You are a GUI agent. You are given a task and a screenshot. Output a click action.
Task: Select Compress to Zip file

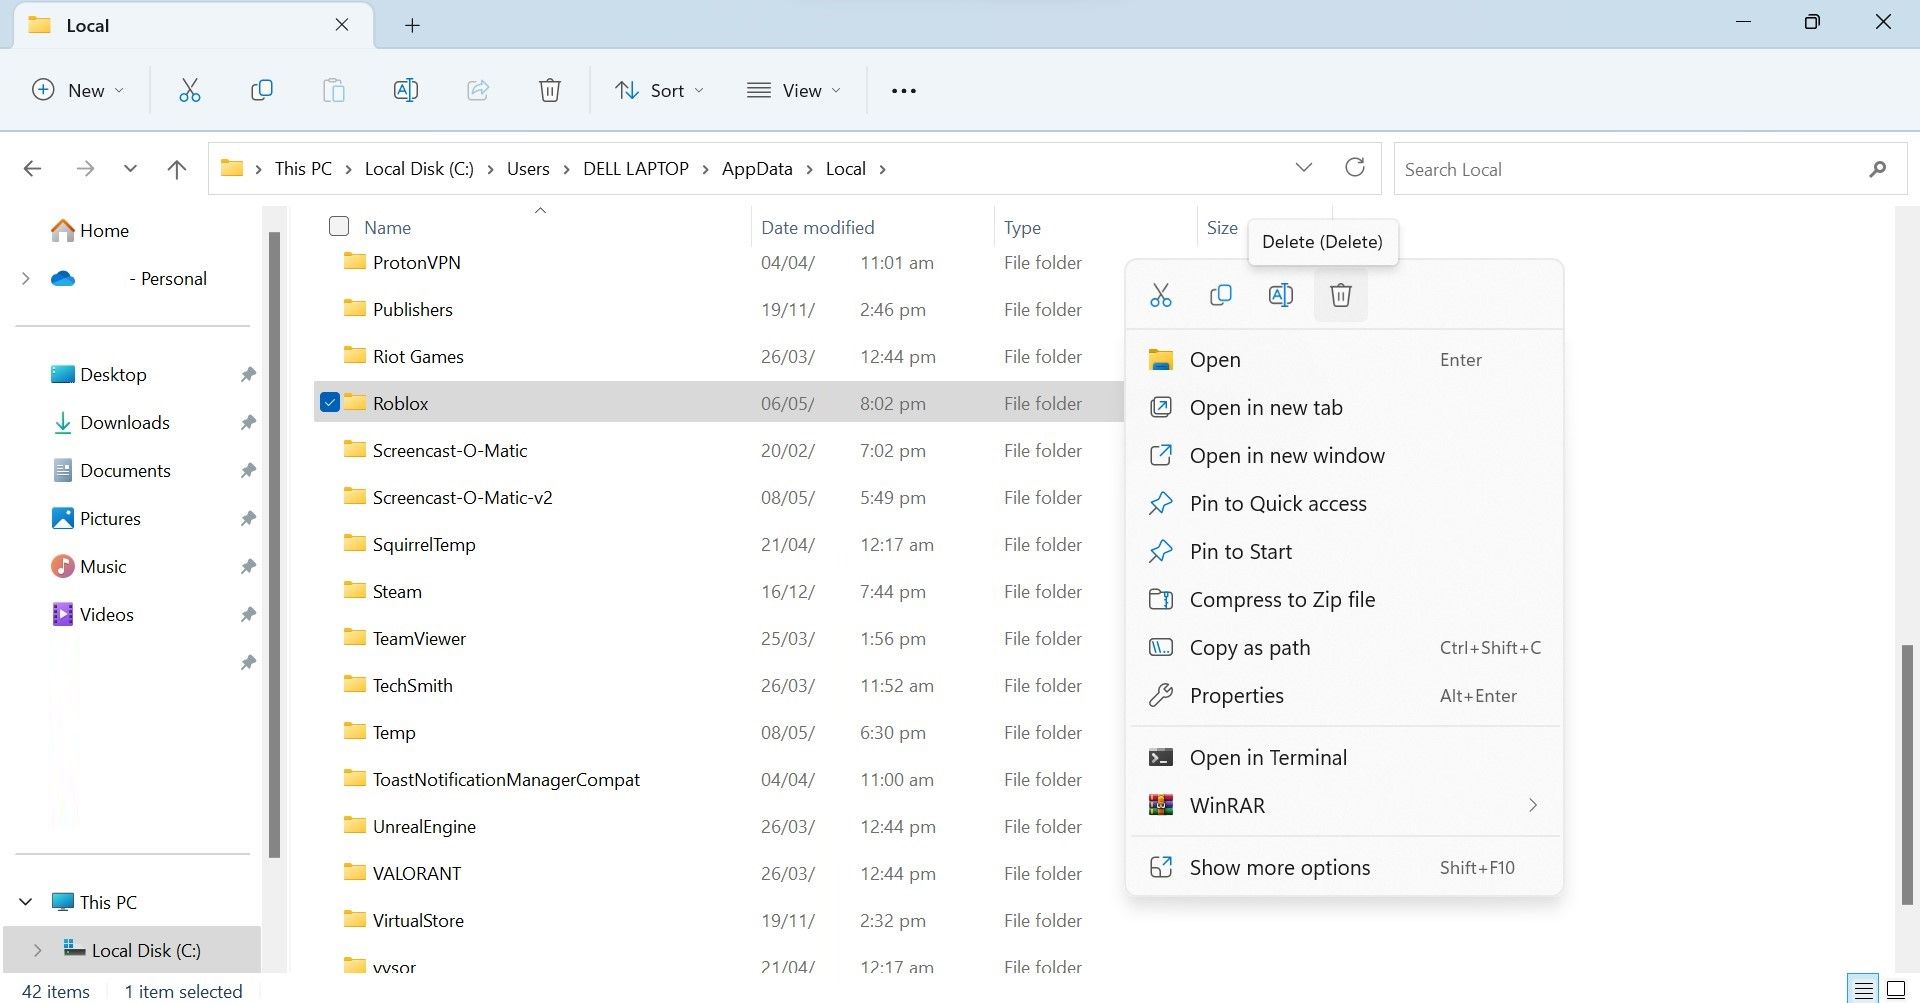point(1345,600)
